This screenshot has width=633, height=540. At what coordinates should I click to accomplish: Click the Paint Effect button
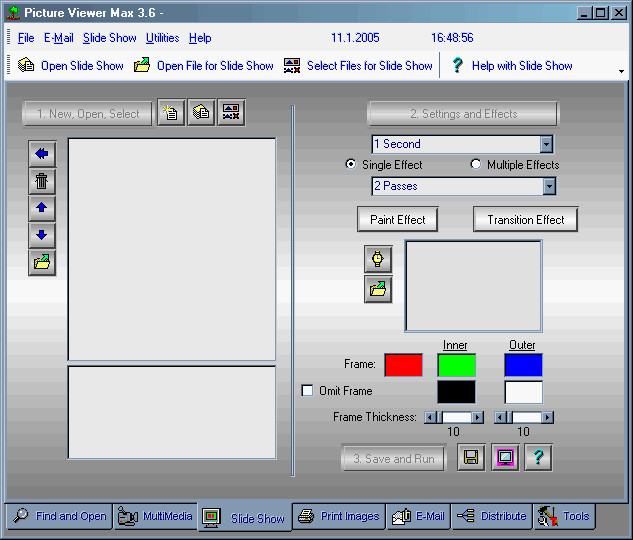398,220
